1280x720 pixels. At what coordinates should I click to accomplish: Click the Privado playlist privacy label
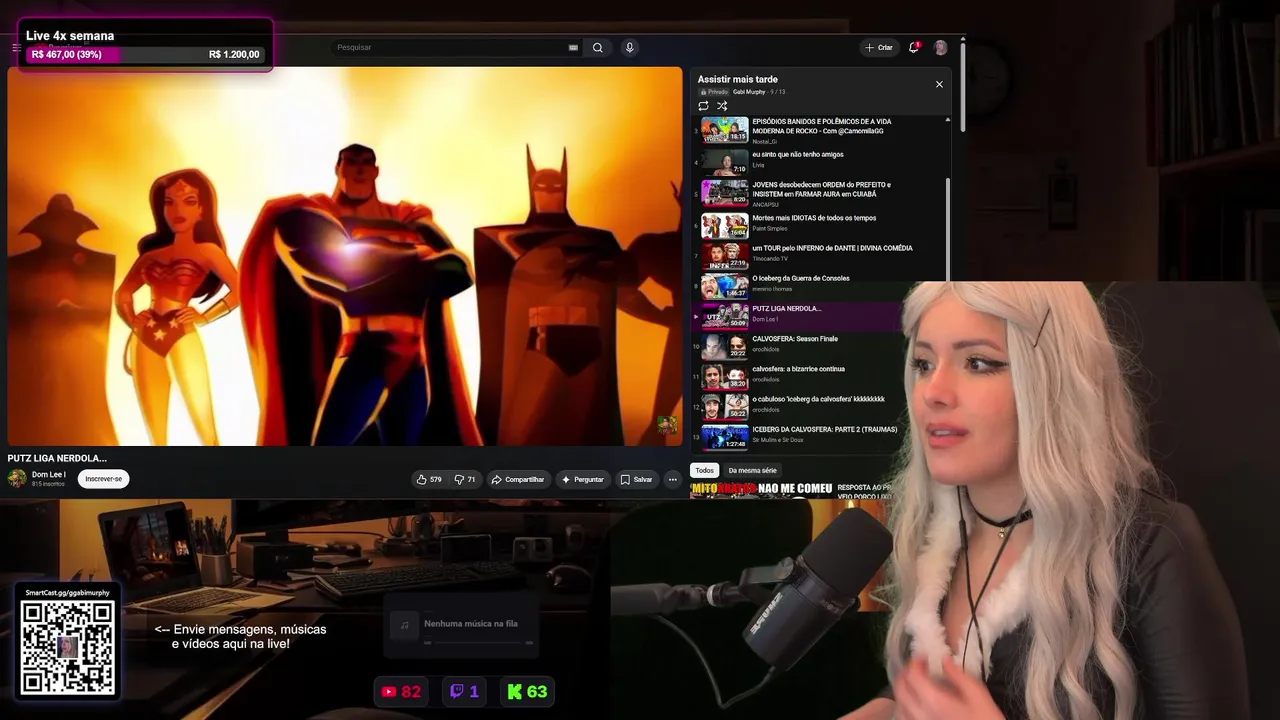[x=714, y=92]
